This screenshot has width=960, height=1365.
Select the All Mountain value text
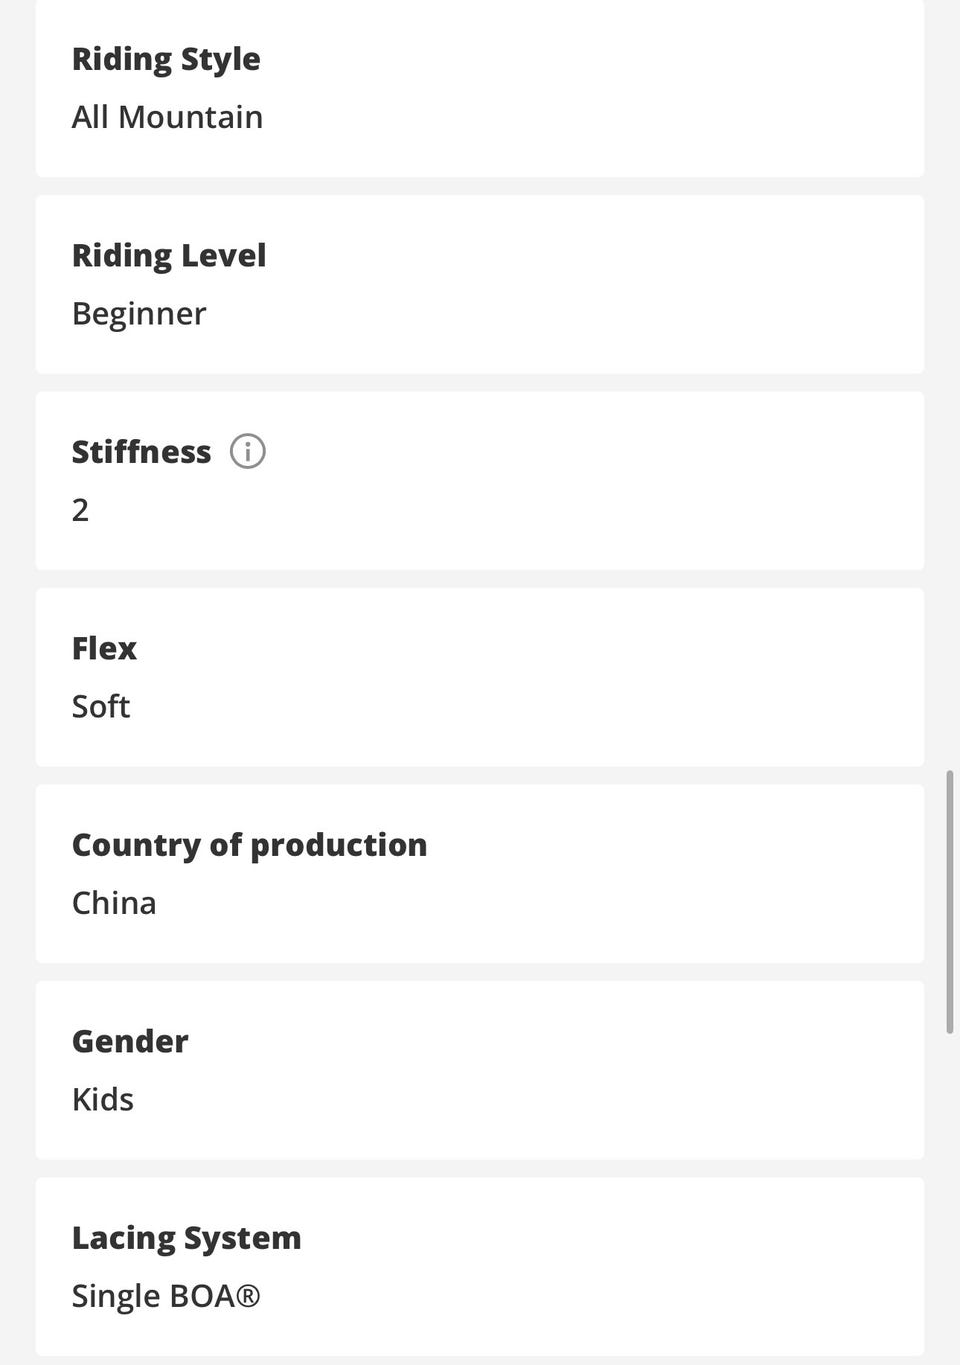click(167, 117)
